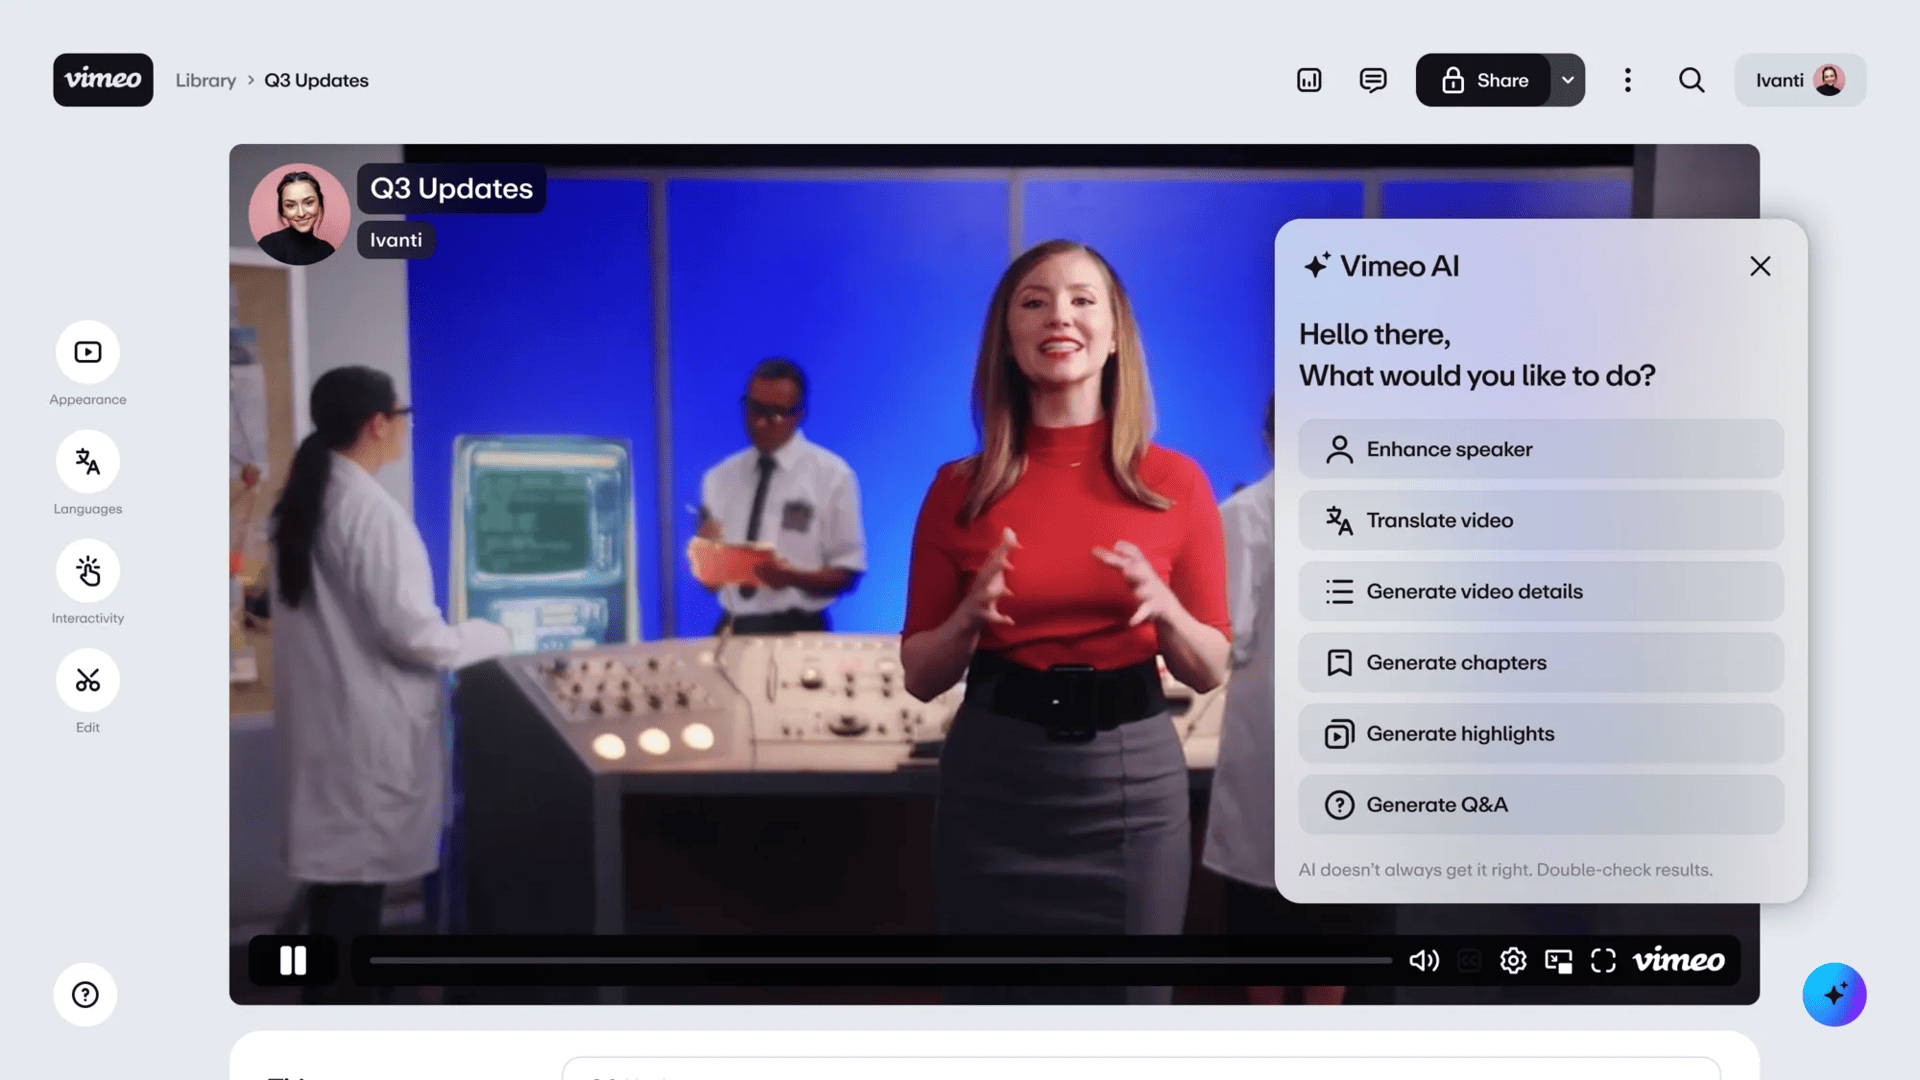Click the Q3 Updates video title overlay

click(x=451, y=188)
